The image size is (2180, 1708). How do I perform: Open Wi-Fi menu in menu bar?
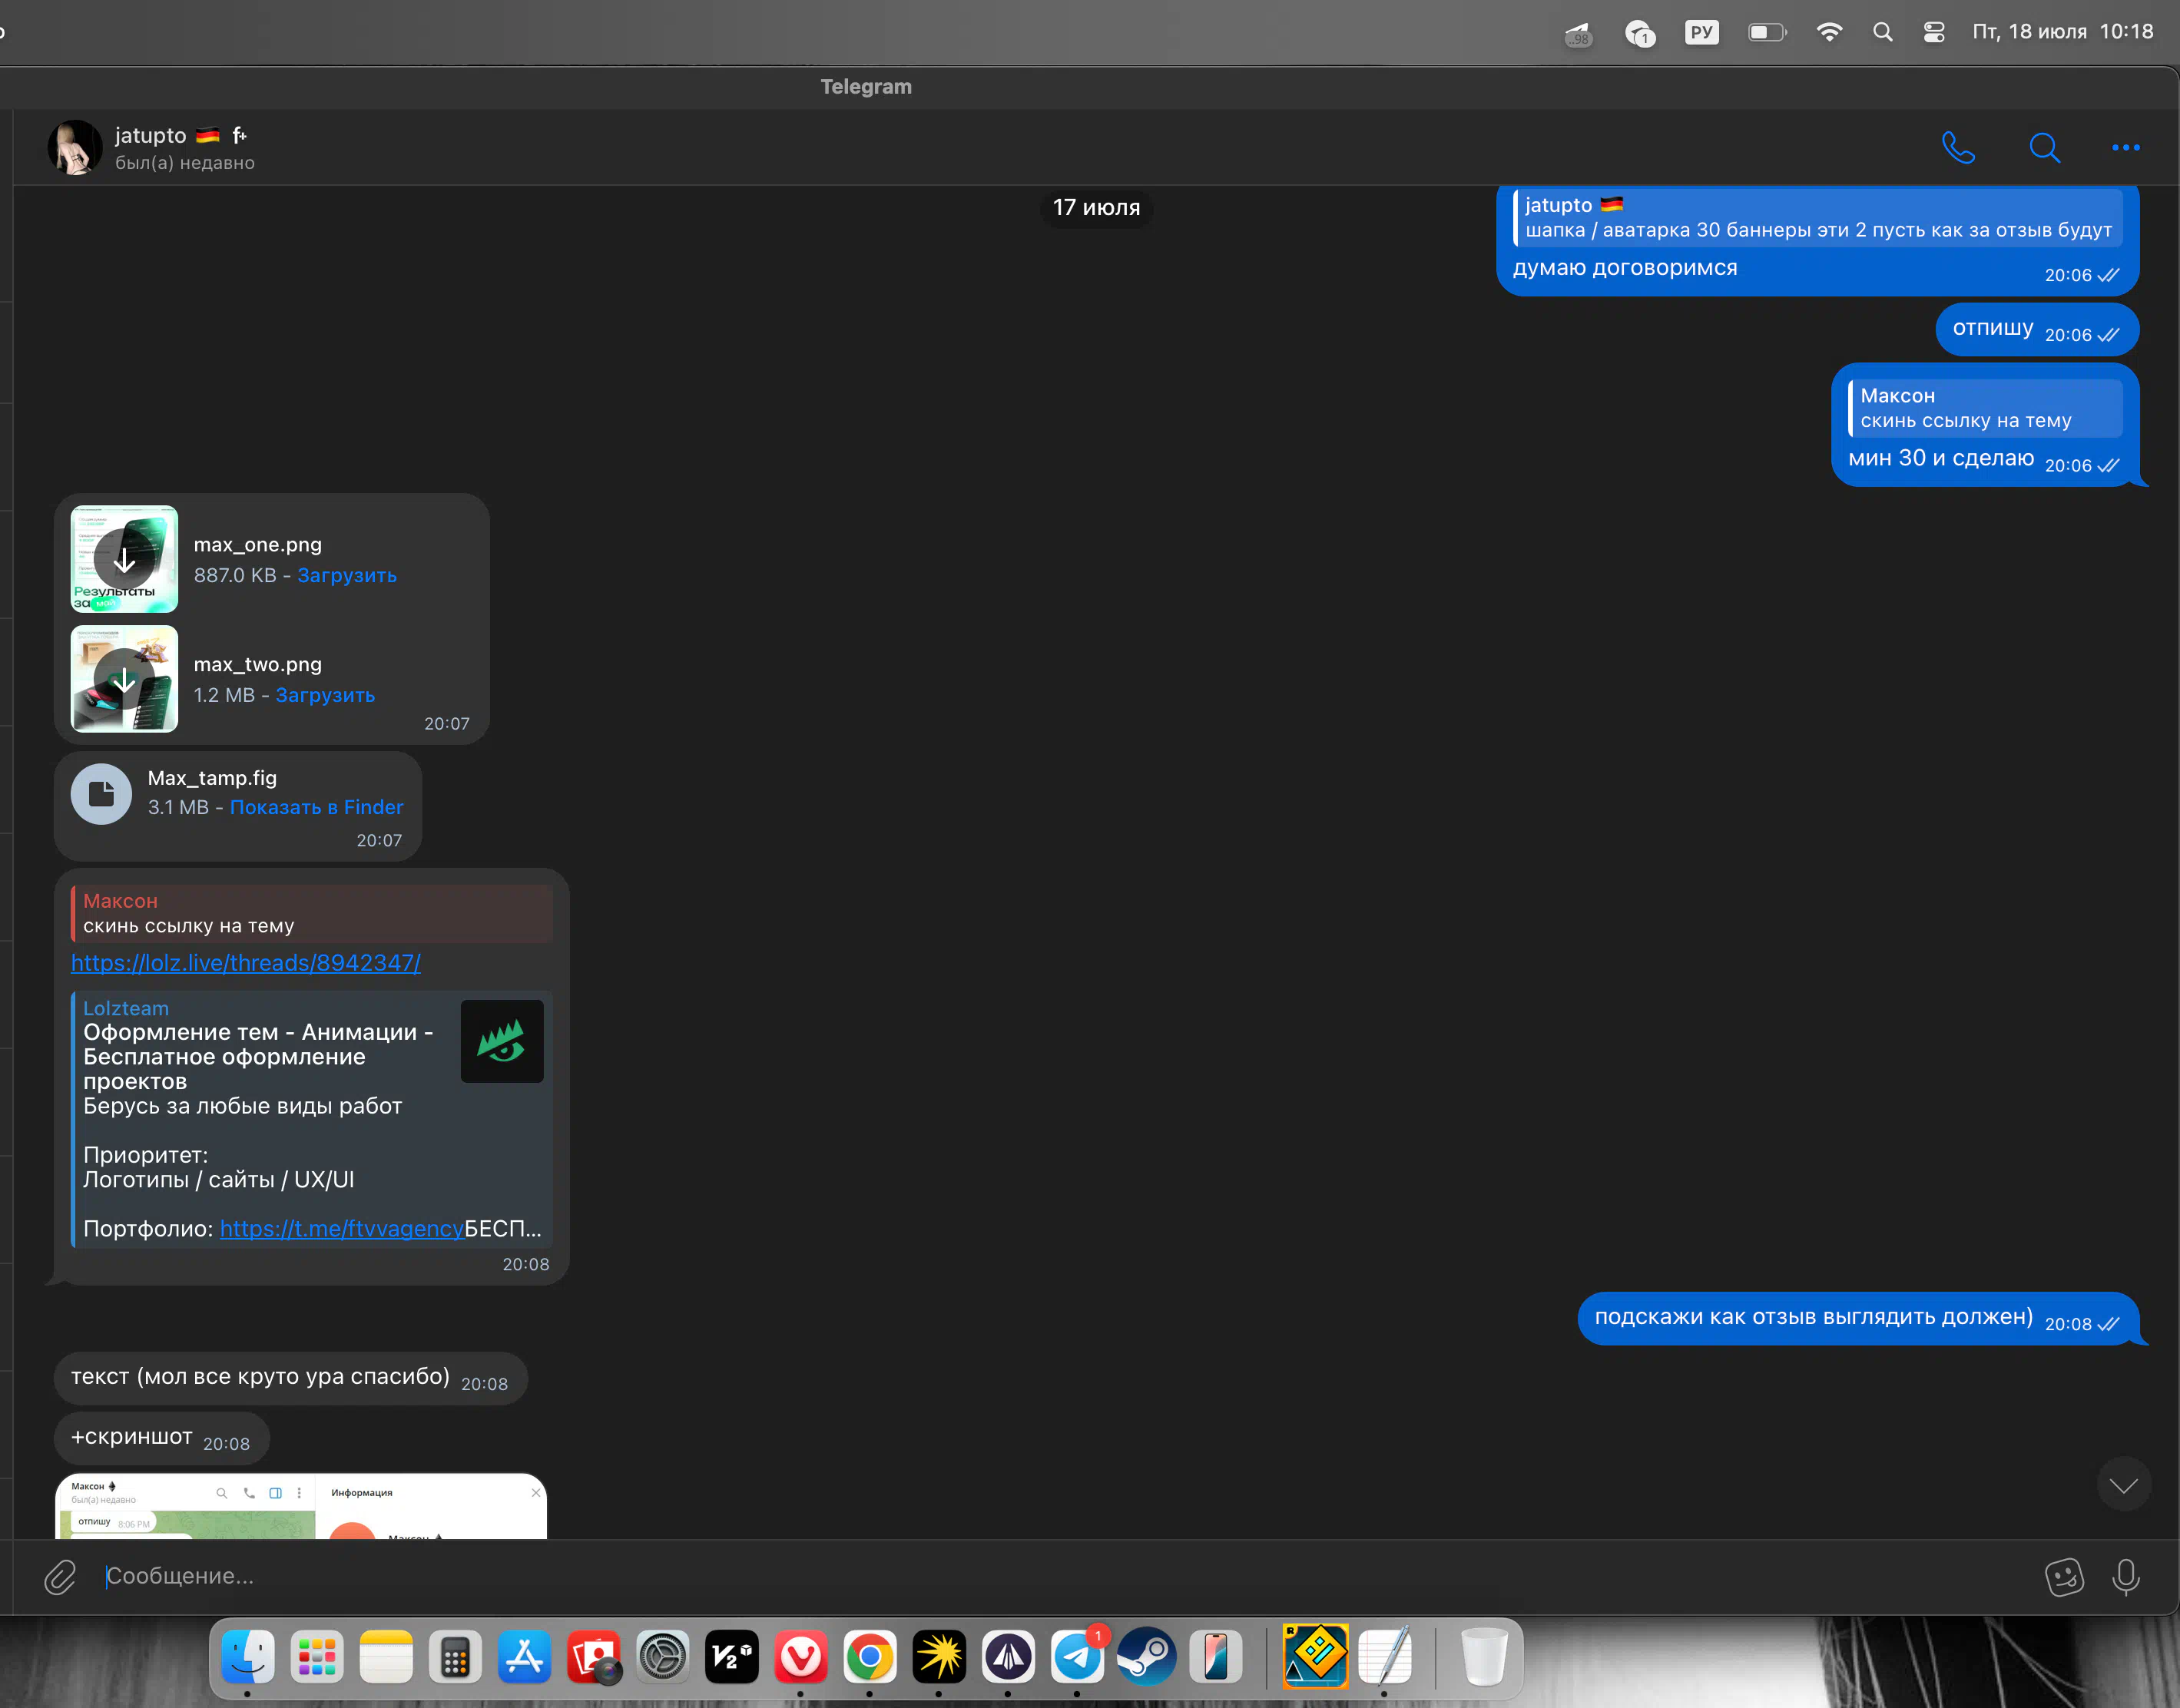click(1828, 32)
